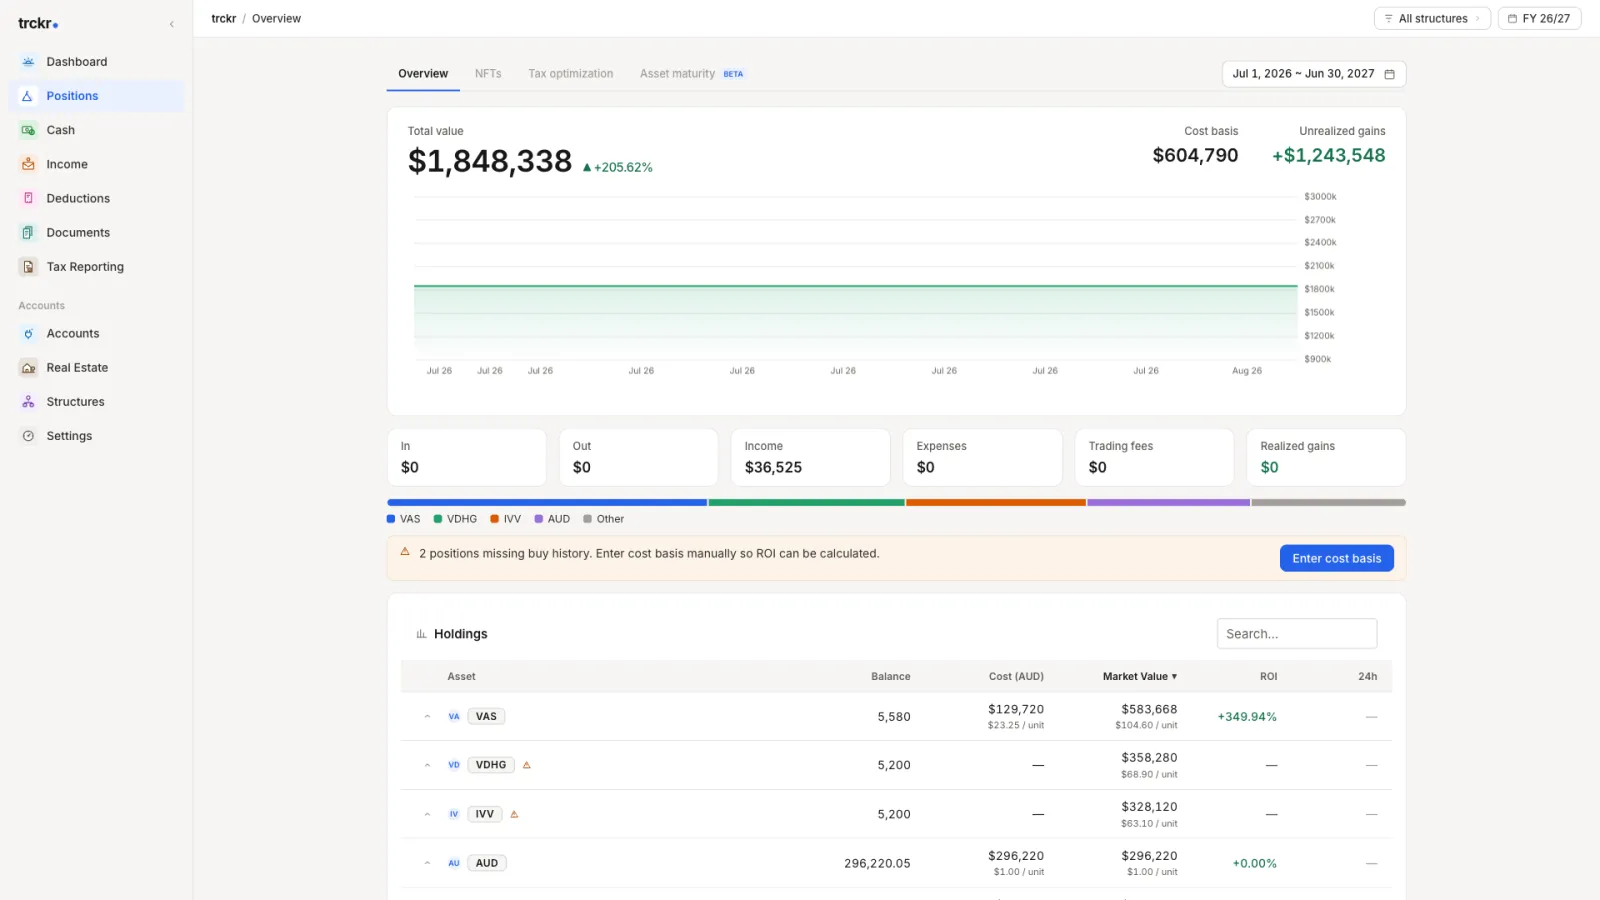
Task: Click the Other legend label
Action: pos(610,519)
